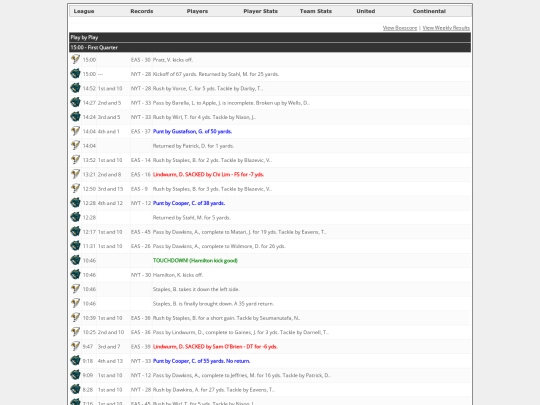
Task: Open the Continental menu
Action: (x=429, y=11)
